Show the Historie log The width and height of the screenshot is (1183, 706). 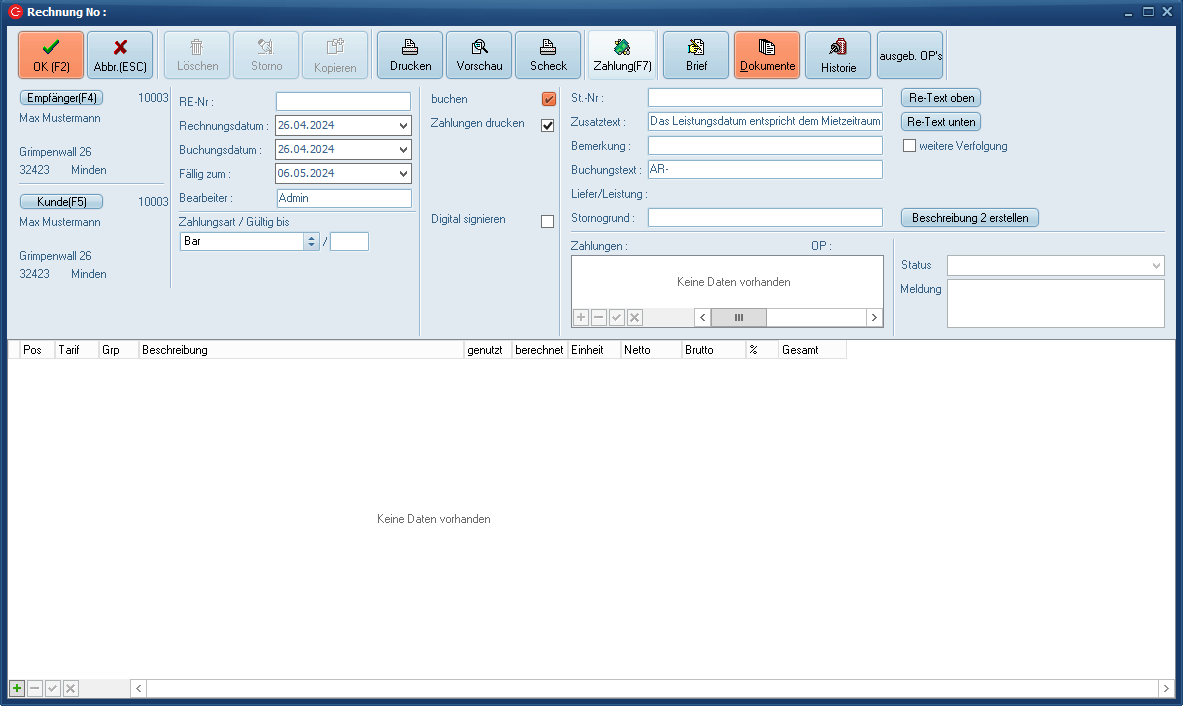point(838,55)
